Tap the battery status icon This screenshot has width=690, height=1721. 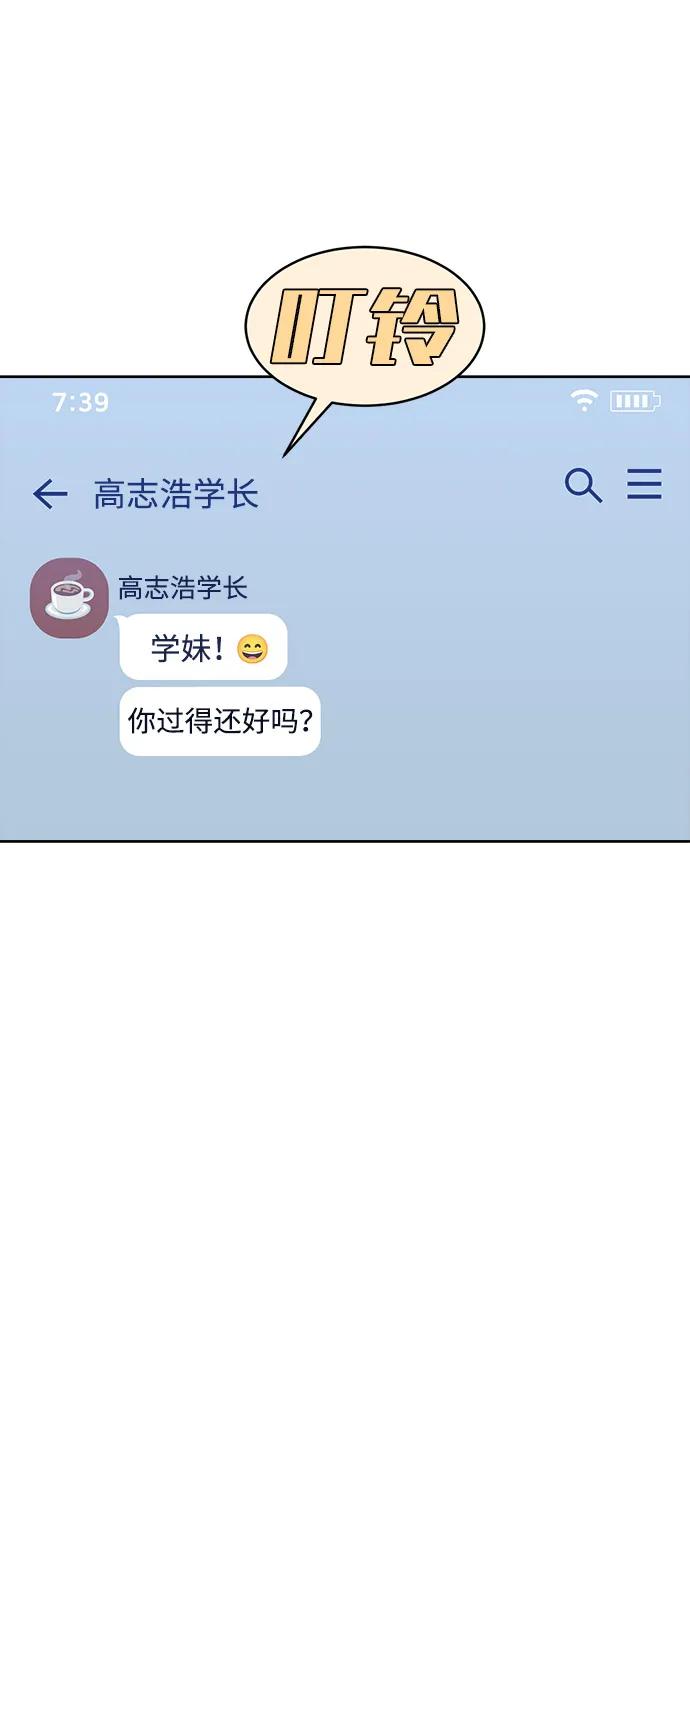635,401
